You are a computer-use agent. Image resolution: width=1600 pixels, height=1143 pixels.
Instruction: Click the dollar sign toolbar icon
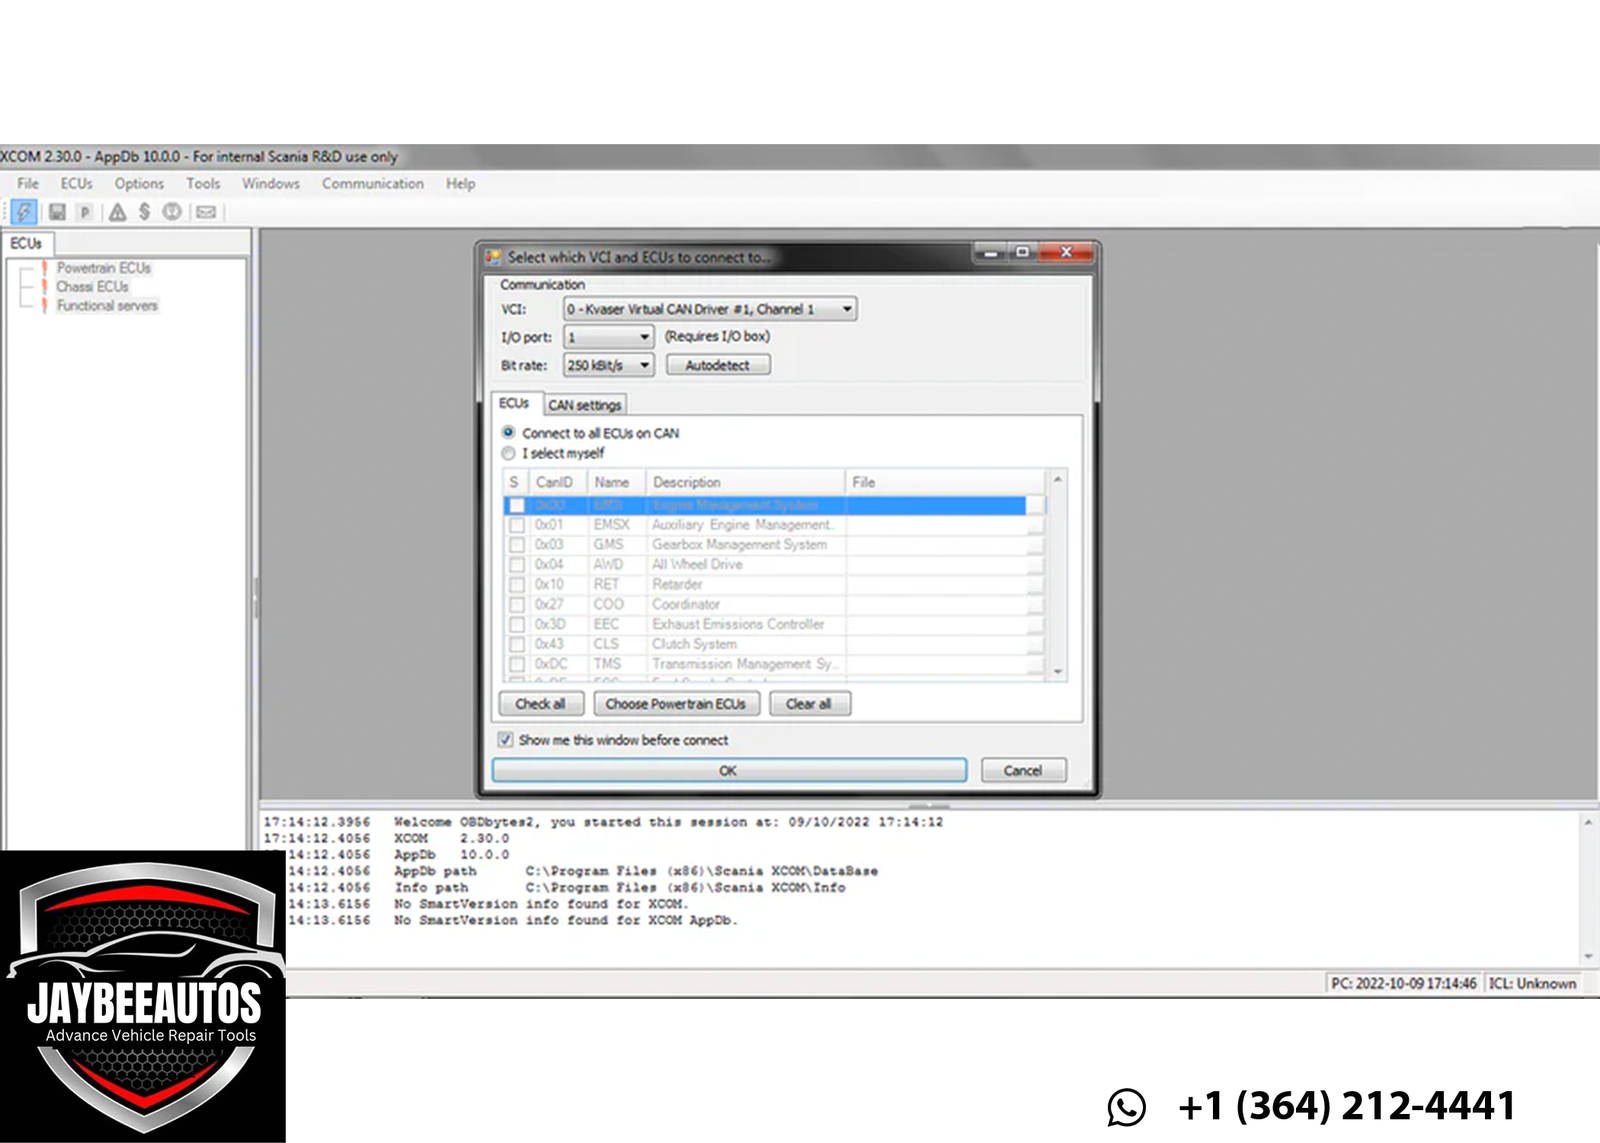tap(145, 212)
